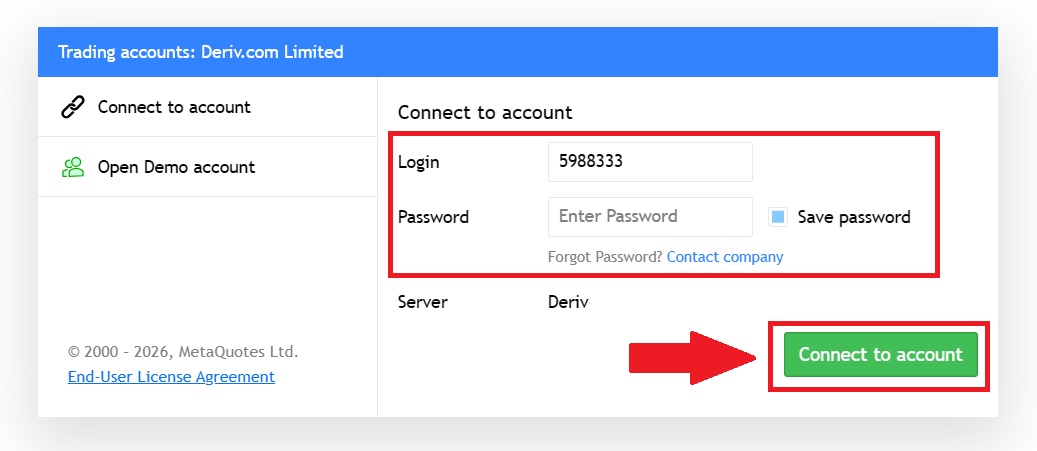The width and height of the screenshot is (1037, 451).
Task: Click the Login field label
Action: pos(418,162)
